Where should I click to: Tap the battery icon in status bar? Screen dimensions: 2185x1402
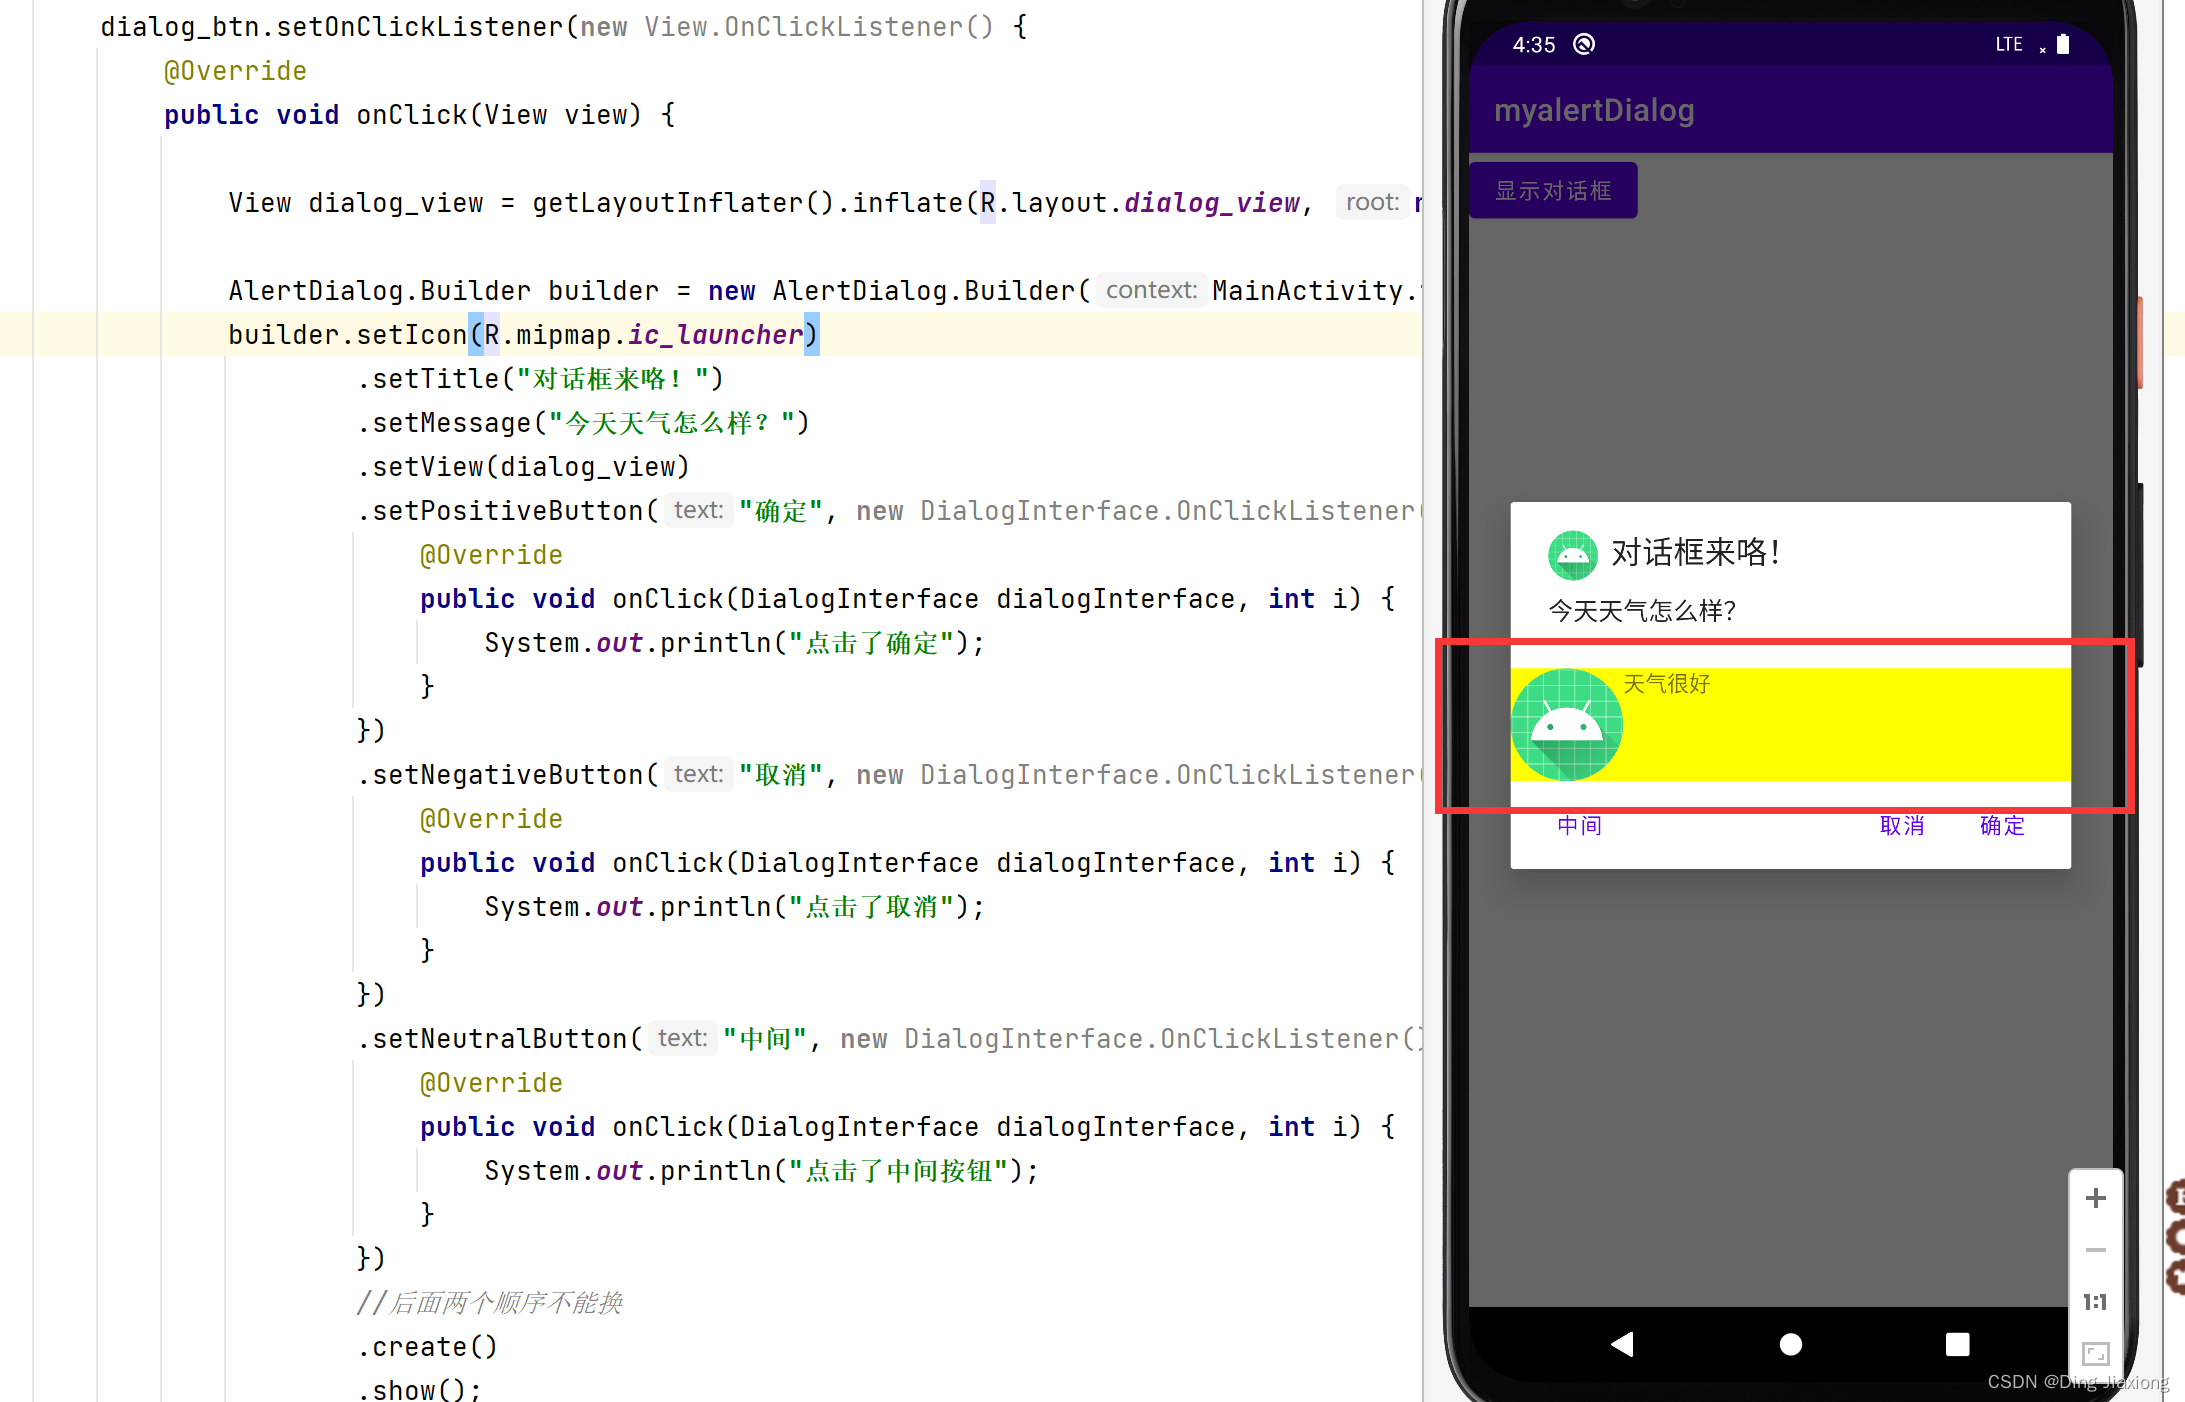point(2063,44)
